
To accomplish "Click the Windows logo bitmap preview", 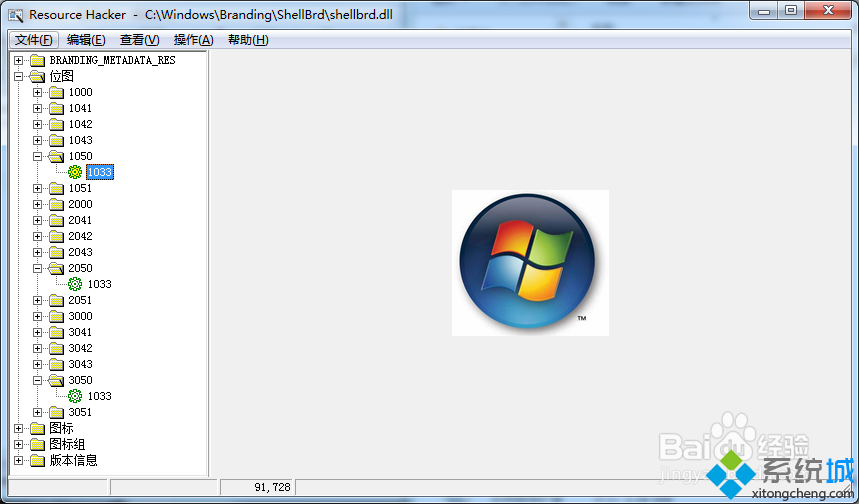I will click(x=530, y=263).
